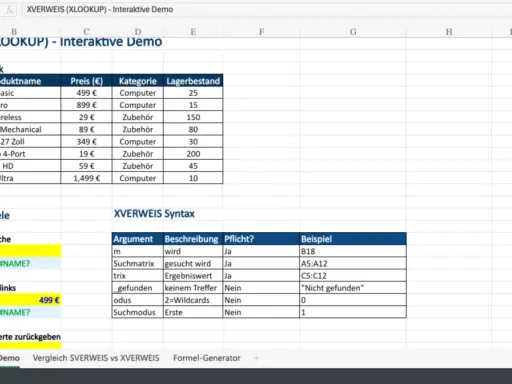Add a new sheet with plus icon
Image resolution: width=512 pixels, height=384 pixels.
pos(256,358)
